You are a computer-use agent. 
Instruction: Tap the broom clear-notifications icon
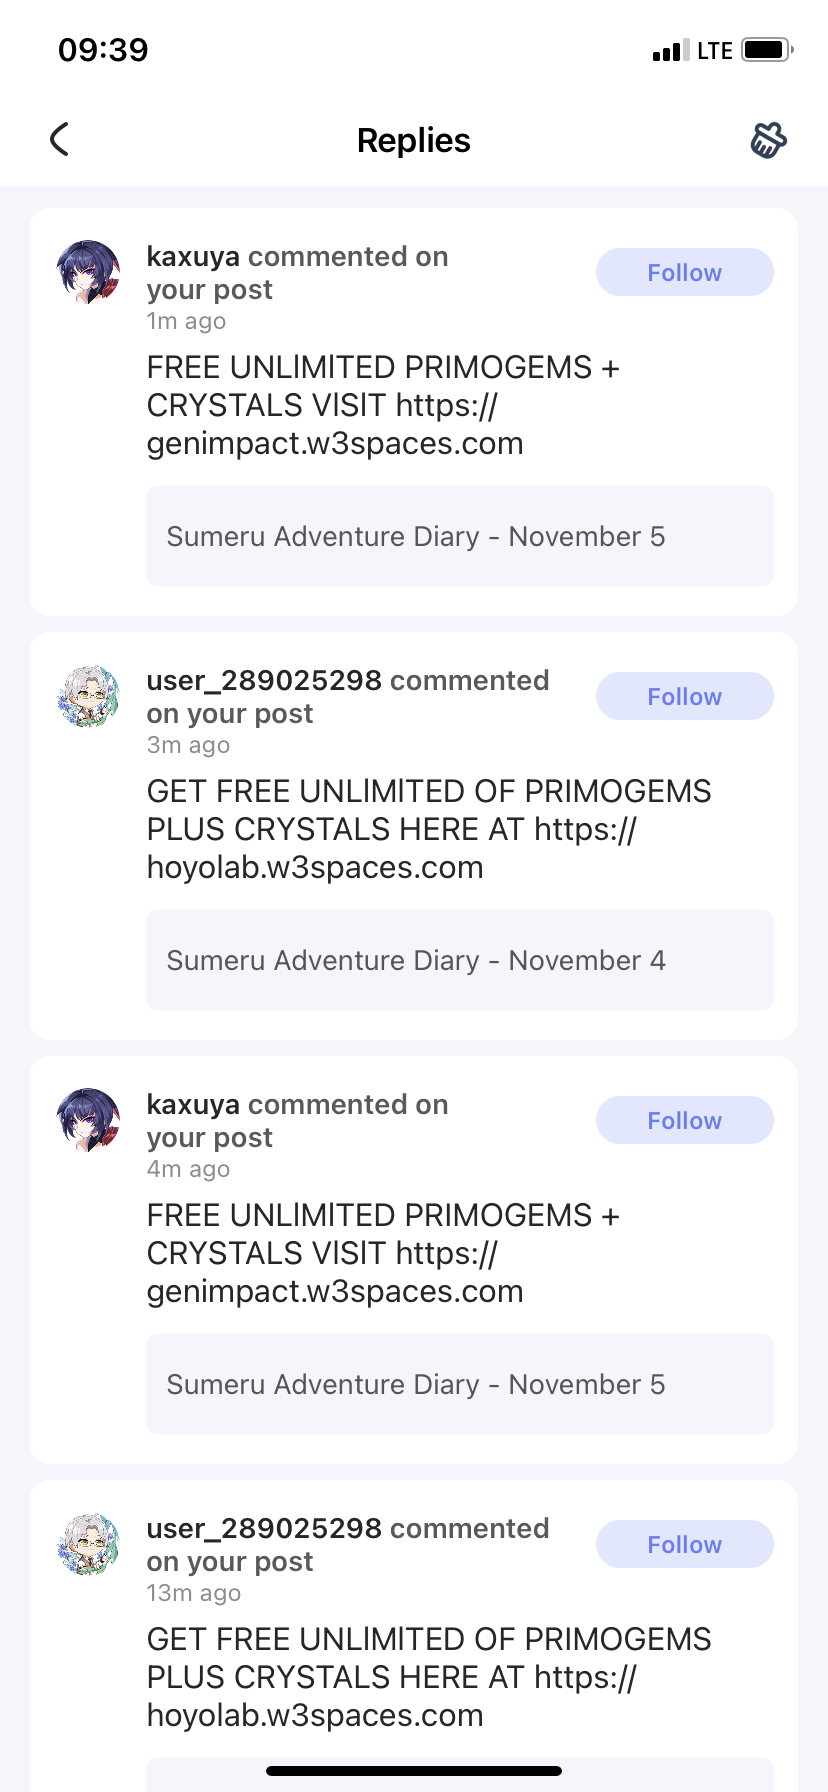point(768,140)
